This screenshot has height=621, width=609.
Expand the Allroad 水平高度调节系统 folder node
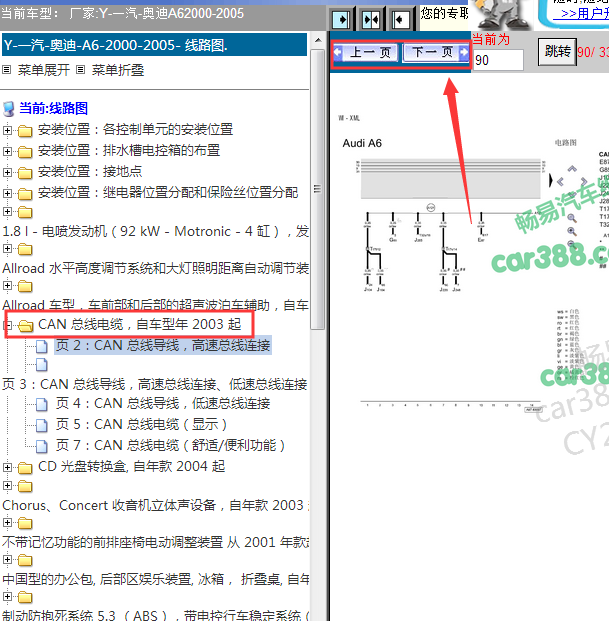(7, 248)
